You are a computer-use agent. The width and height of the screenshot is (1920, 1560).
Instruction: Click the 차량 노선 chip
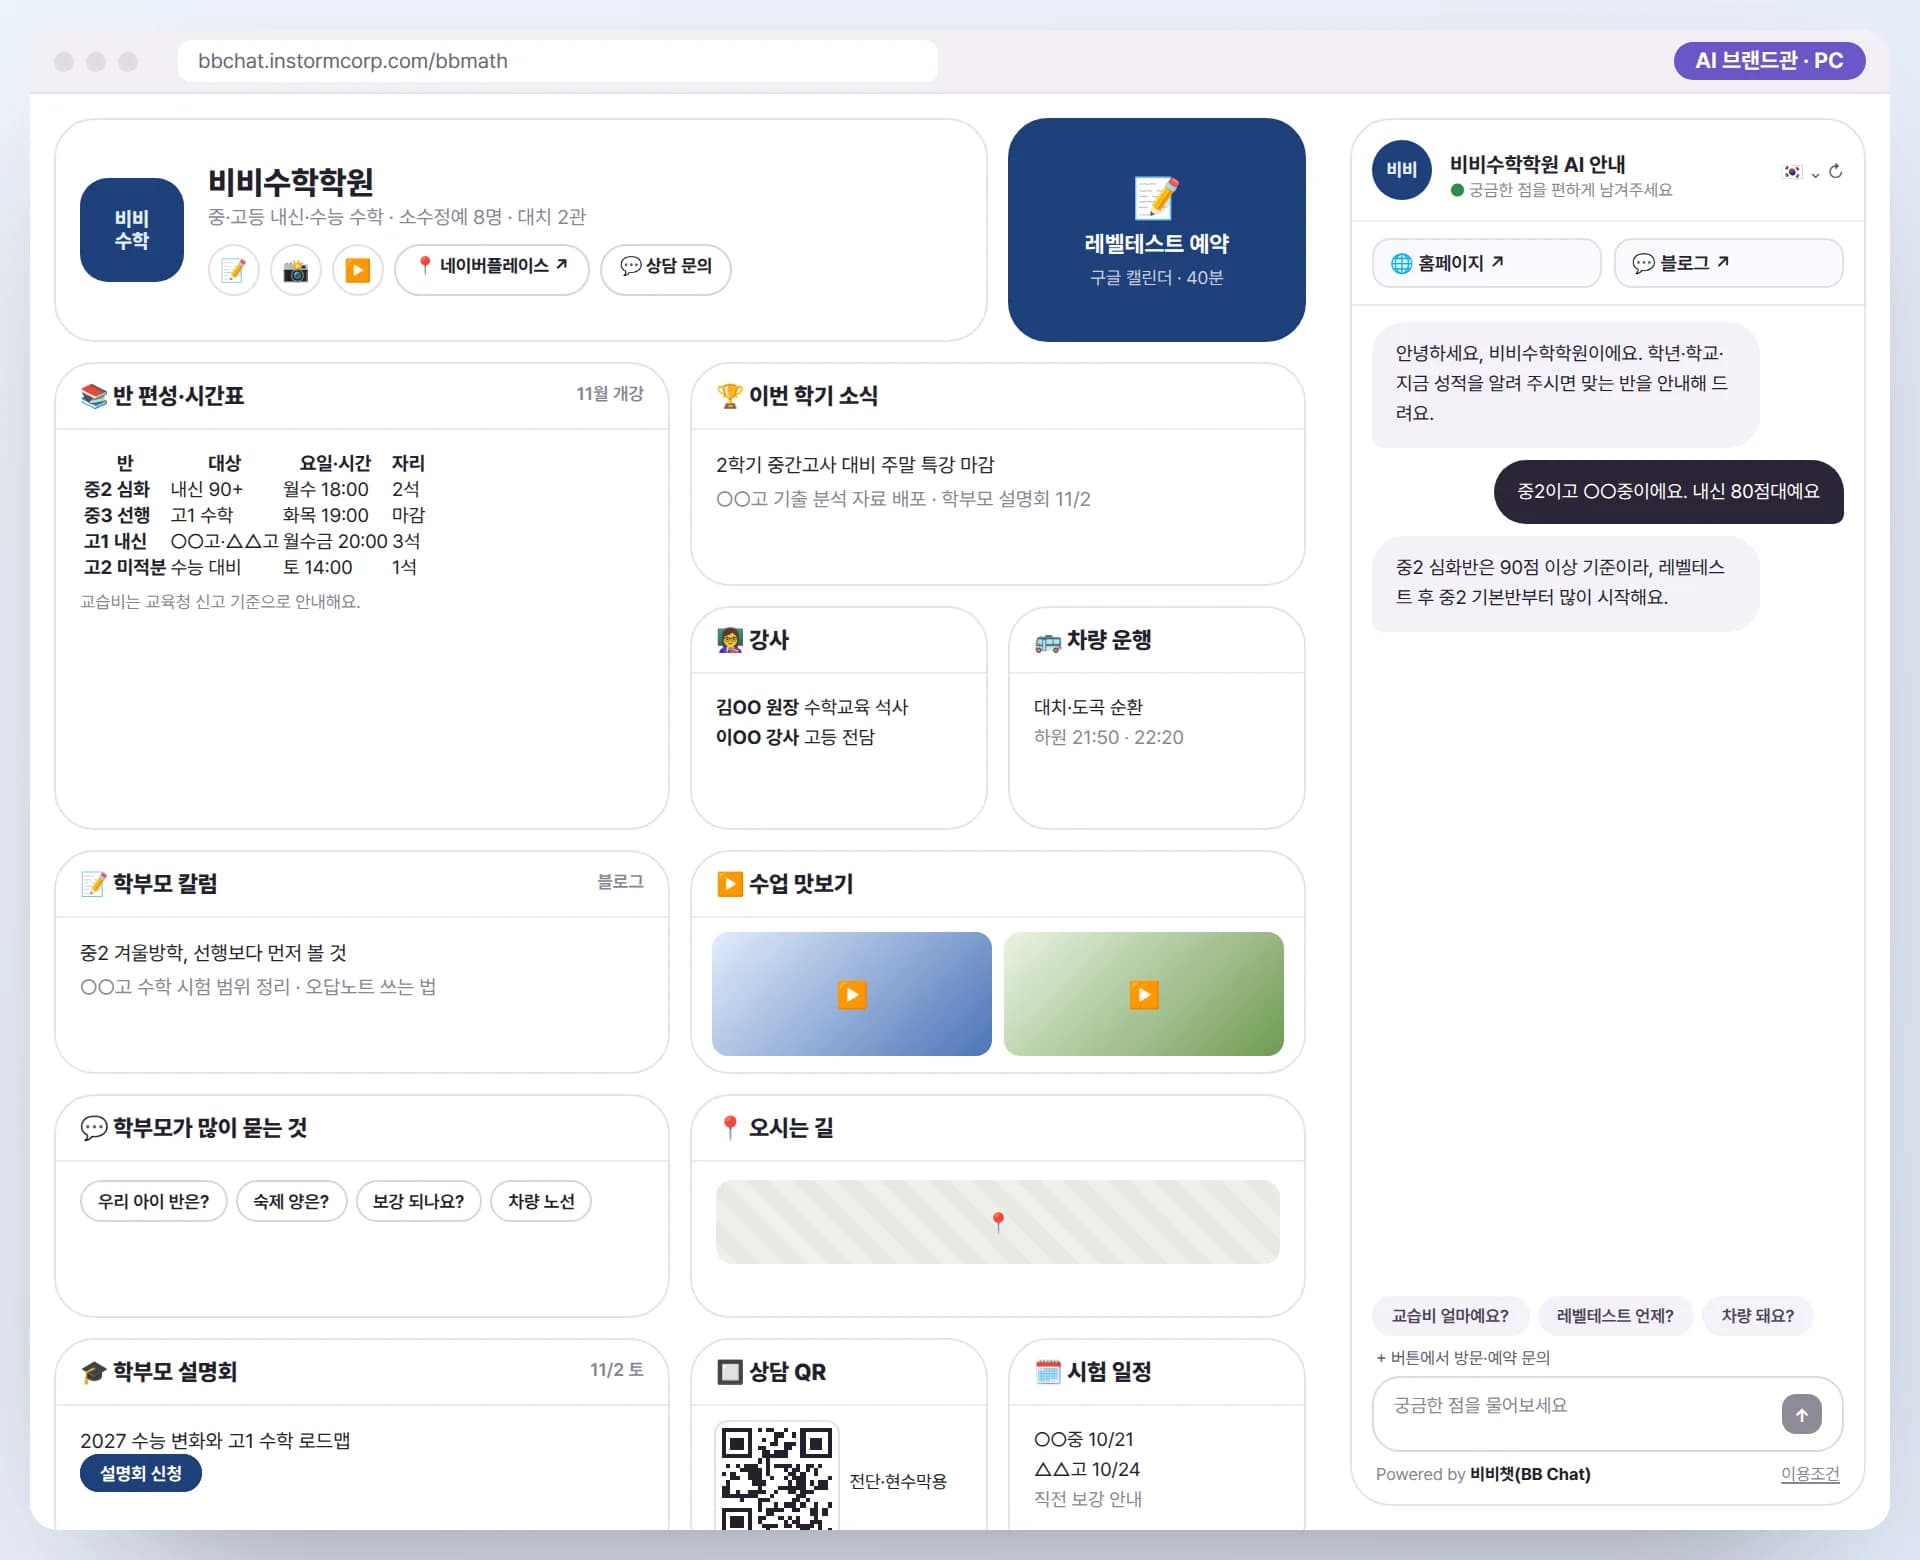point(541,1201)
